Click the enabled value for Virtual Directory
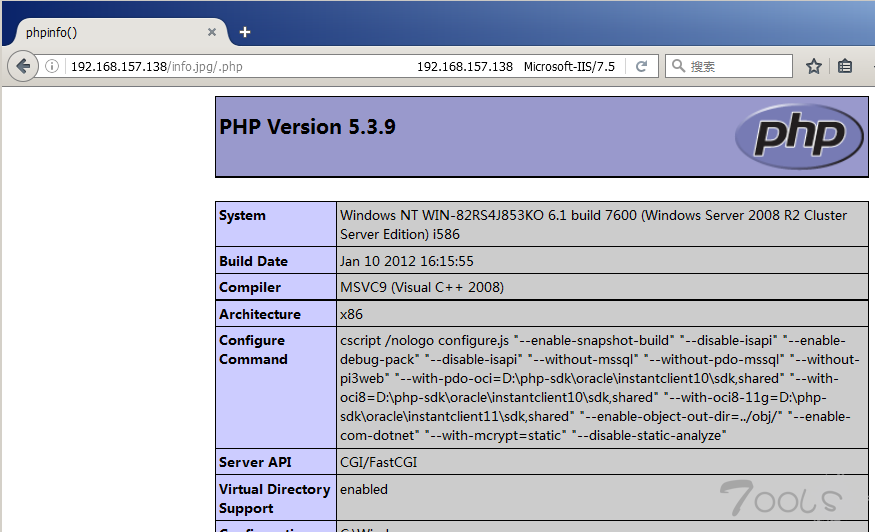The image size is (875, 532). coord(364,489)
